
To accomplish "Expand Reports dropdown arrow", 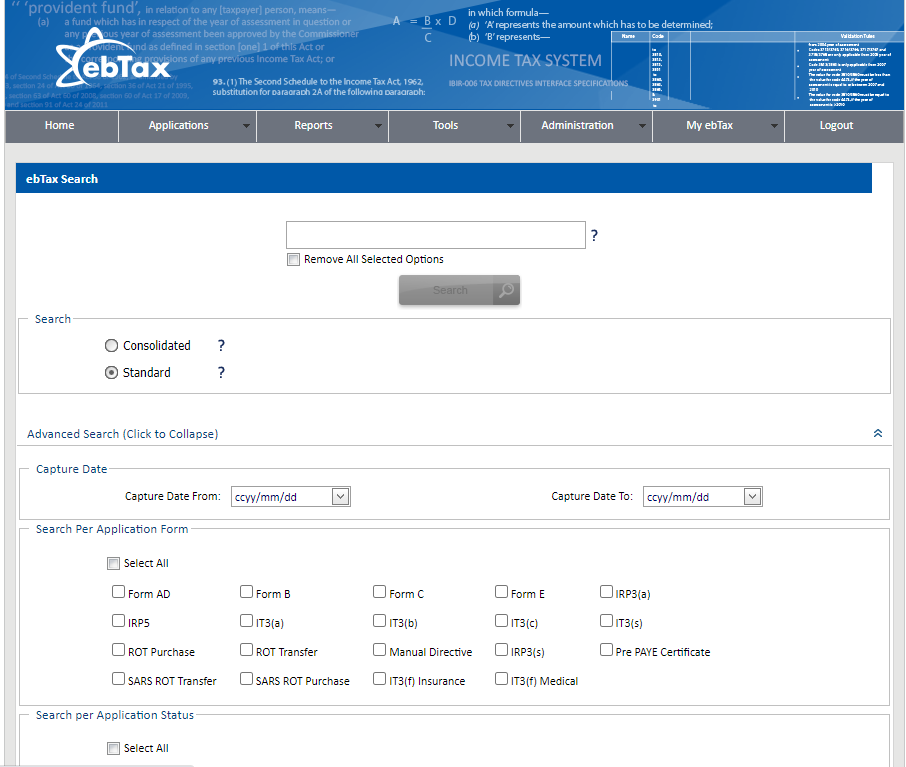I will [x=378, y=126].
